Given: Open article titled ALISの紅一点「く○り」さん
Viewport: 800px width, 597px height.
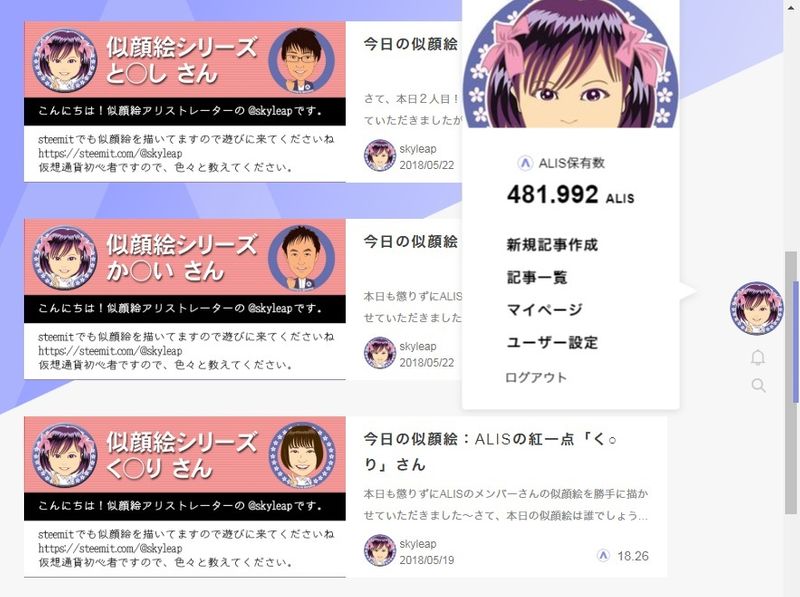Looking at the screenshot, I should coord(491,452).
